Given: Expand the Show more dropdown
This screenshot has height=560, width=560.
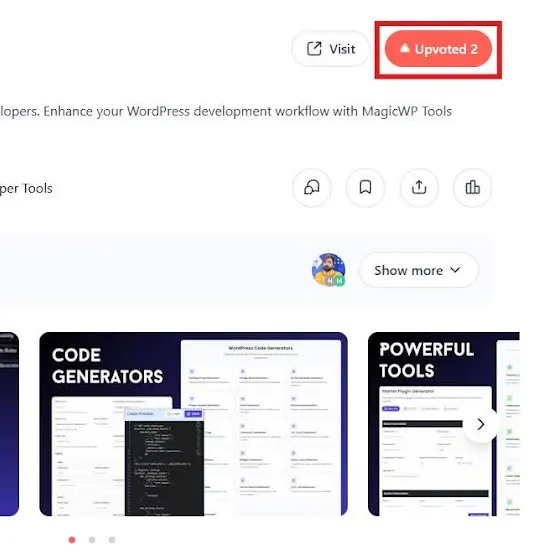Looking at the screenshot, I should click(x=419, y=270).
